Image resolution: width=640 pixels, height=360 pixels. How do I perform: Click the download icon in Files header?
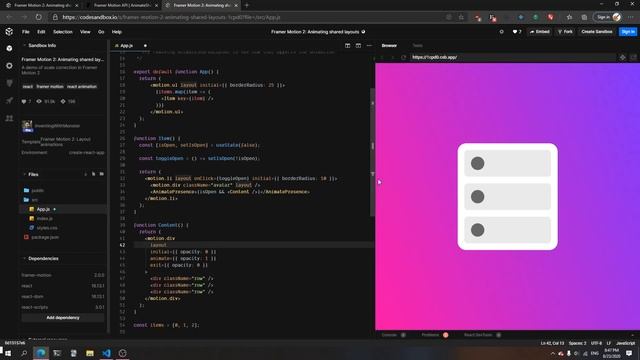86,174
